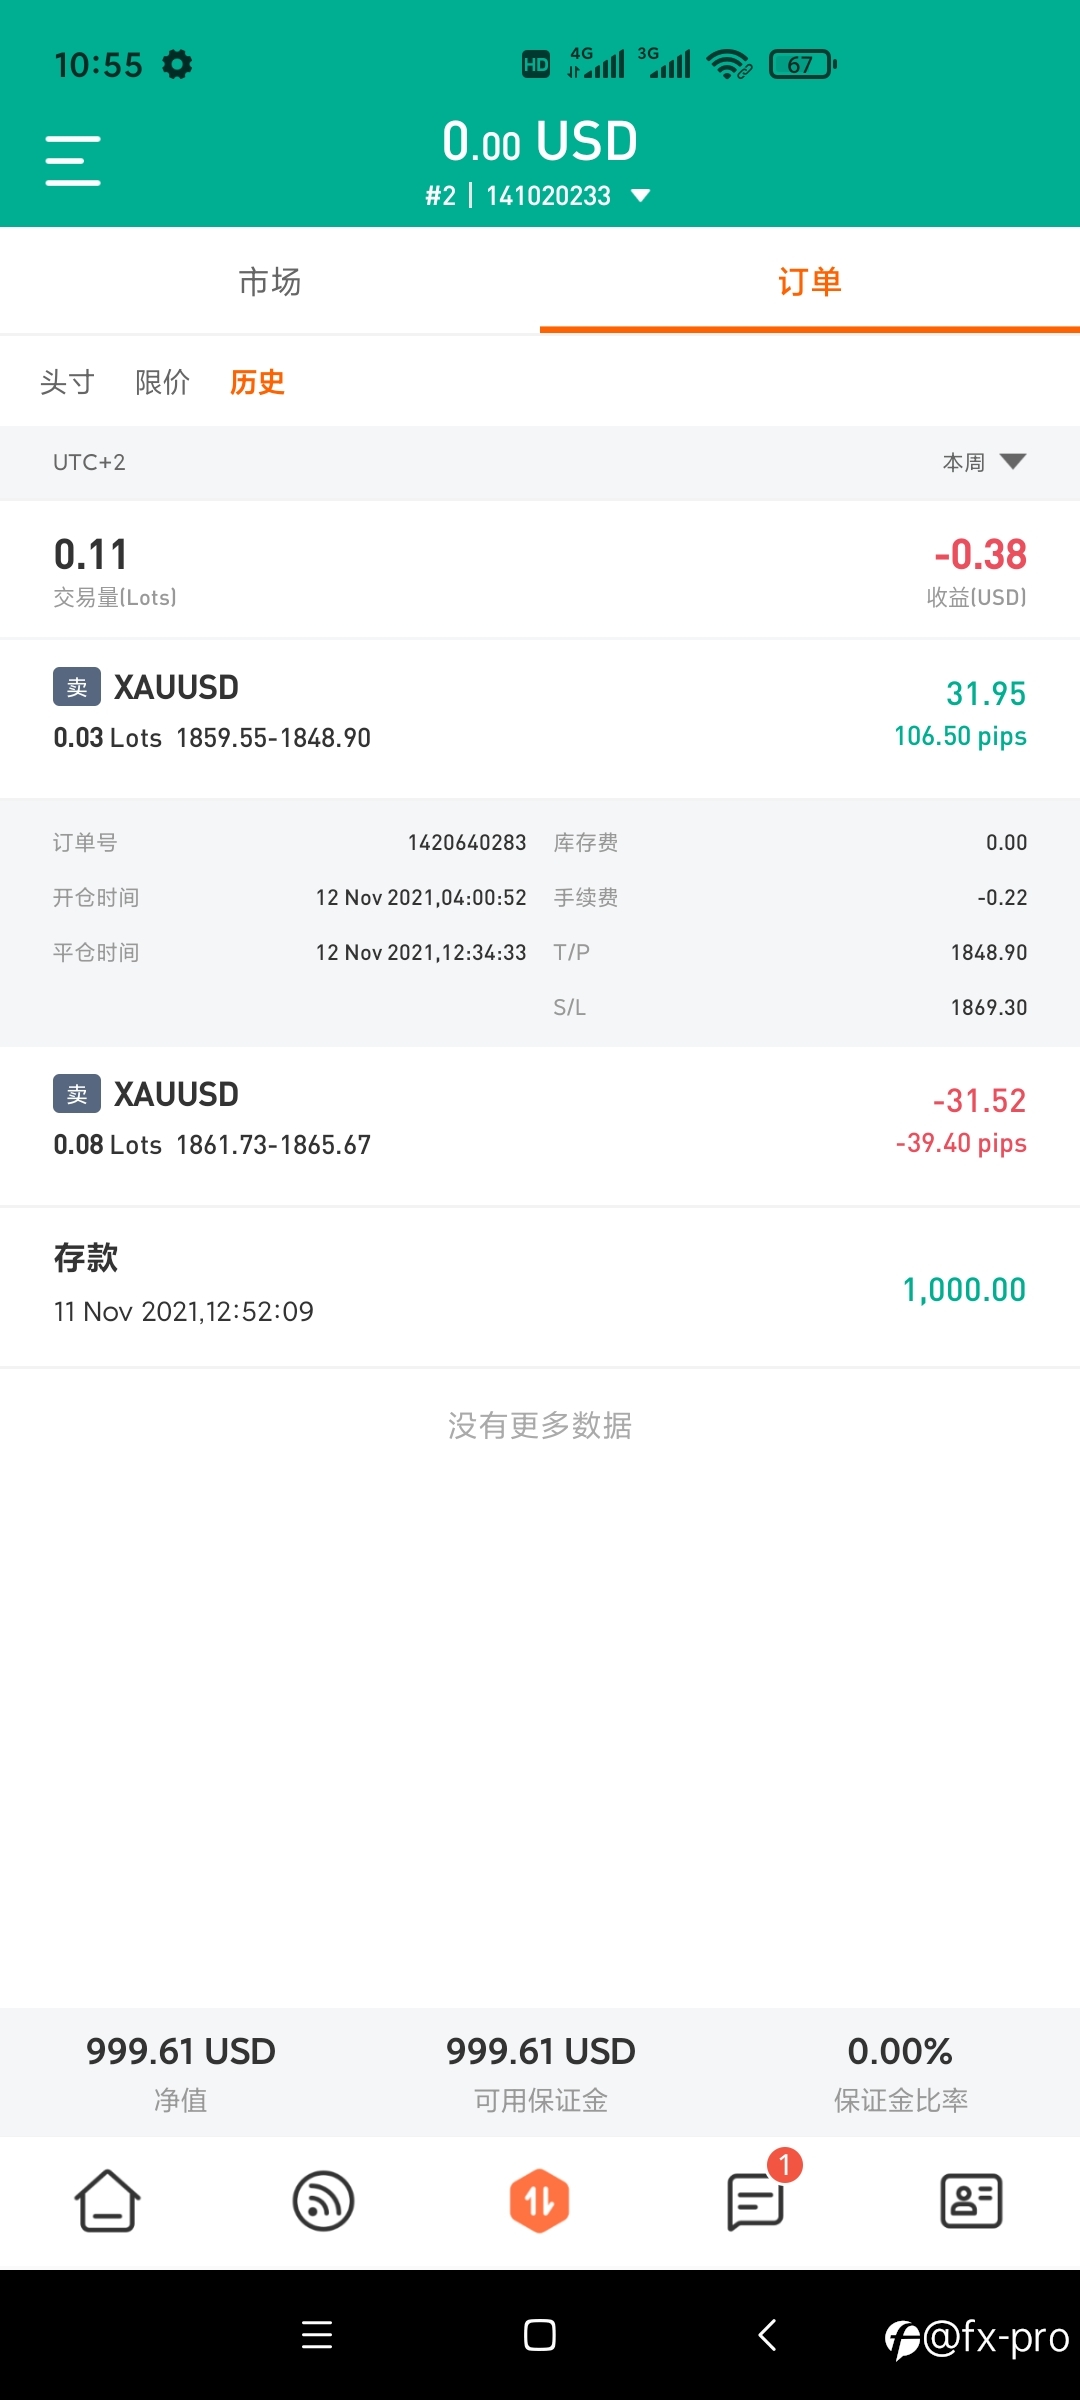Tap the Android recent apps icon
This screenshot has width=1080, height=2400.
[x=317, y=2335]
